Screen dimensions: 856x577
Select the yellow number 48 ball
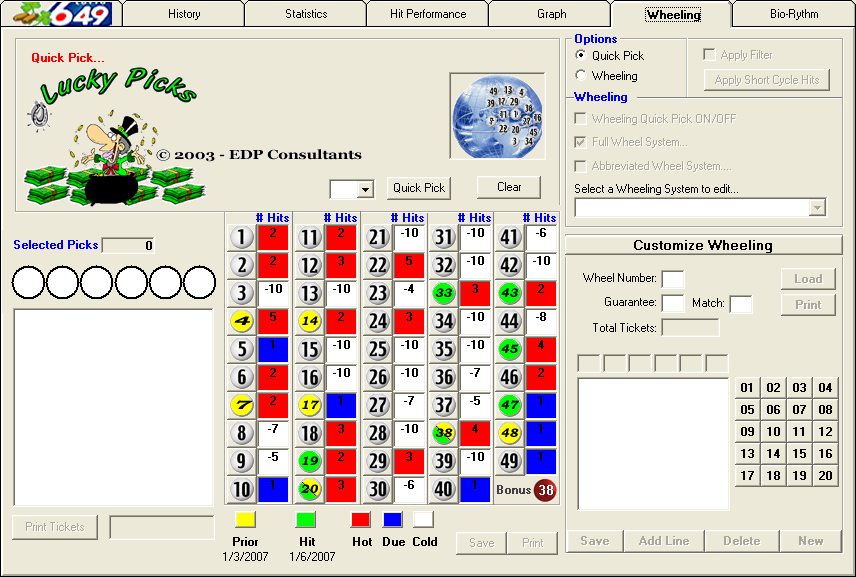pyautogui.click(x=510, y=433)
